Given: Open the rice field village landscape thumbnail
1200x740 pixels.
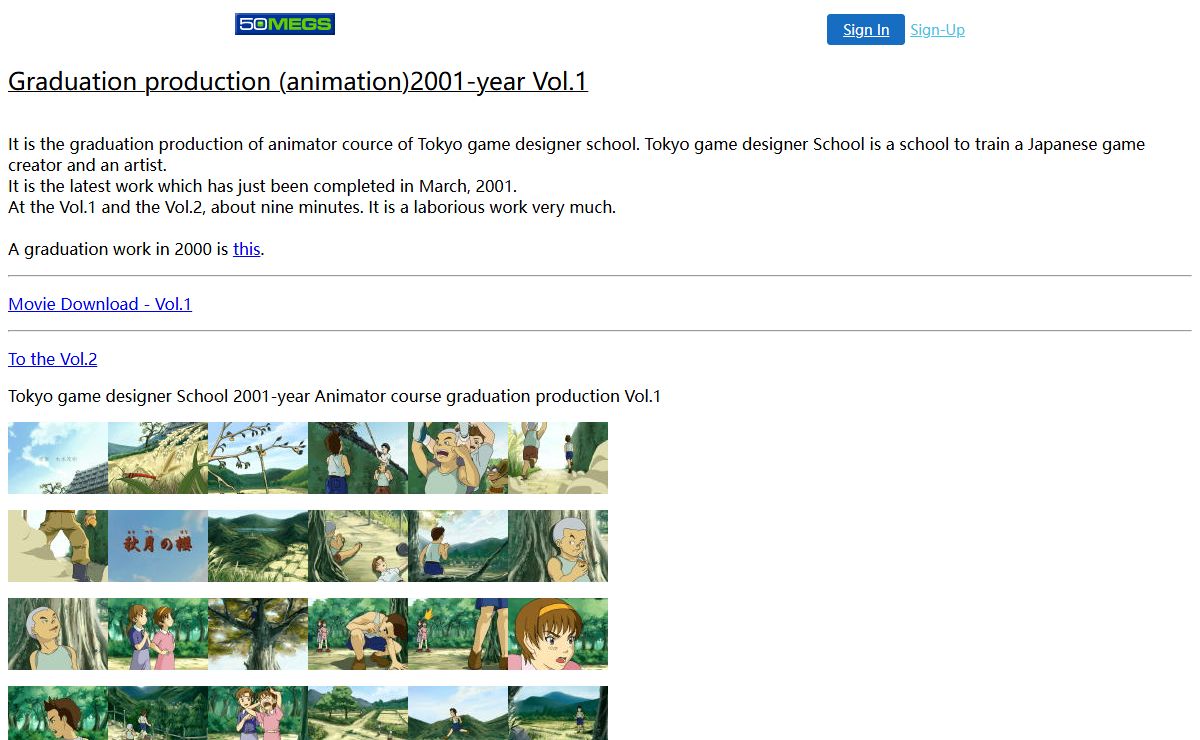Looking at the screenshot, I should click(x=358, y=713).
